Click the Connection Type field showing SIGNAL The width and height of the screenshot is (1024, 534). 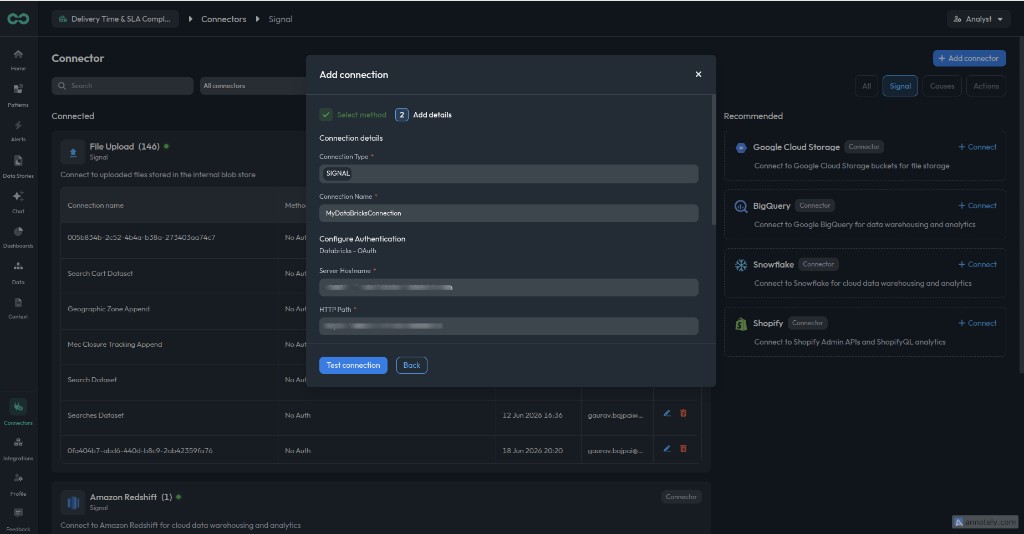[509, 174]
